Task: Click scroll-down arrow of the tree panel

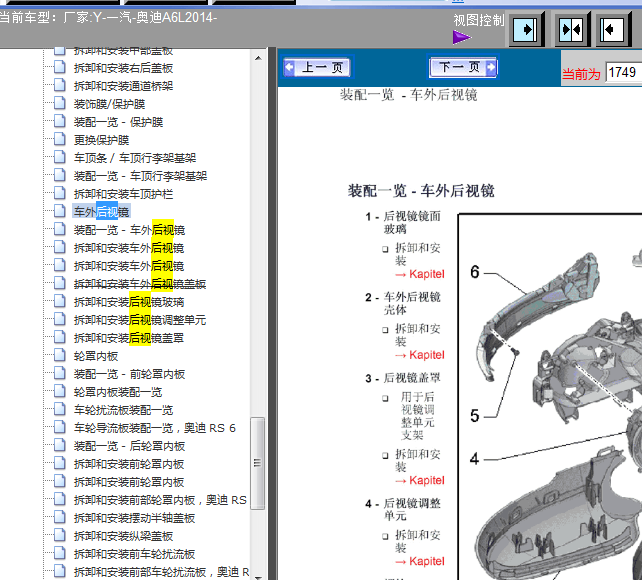Action: coord(258,577)
